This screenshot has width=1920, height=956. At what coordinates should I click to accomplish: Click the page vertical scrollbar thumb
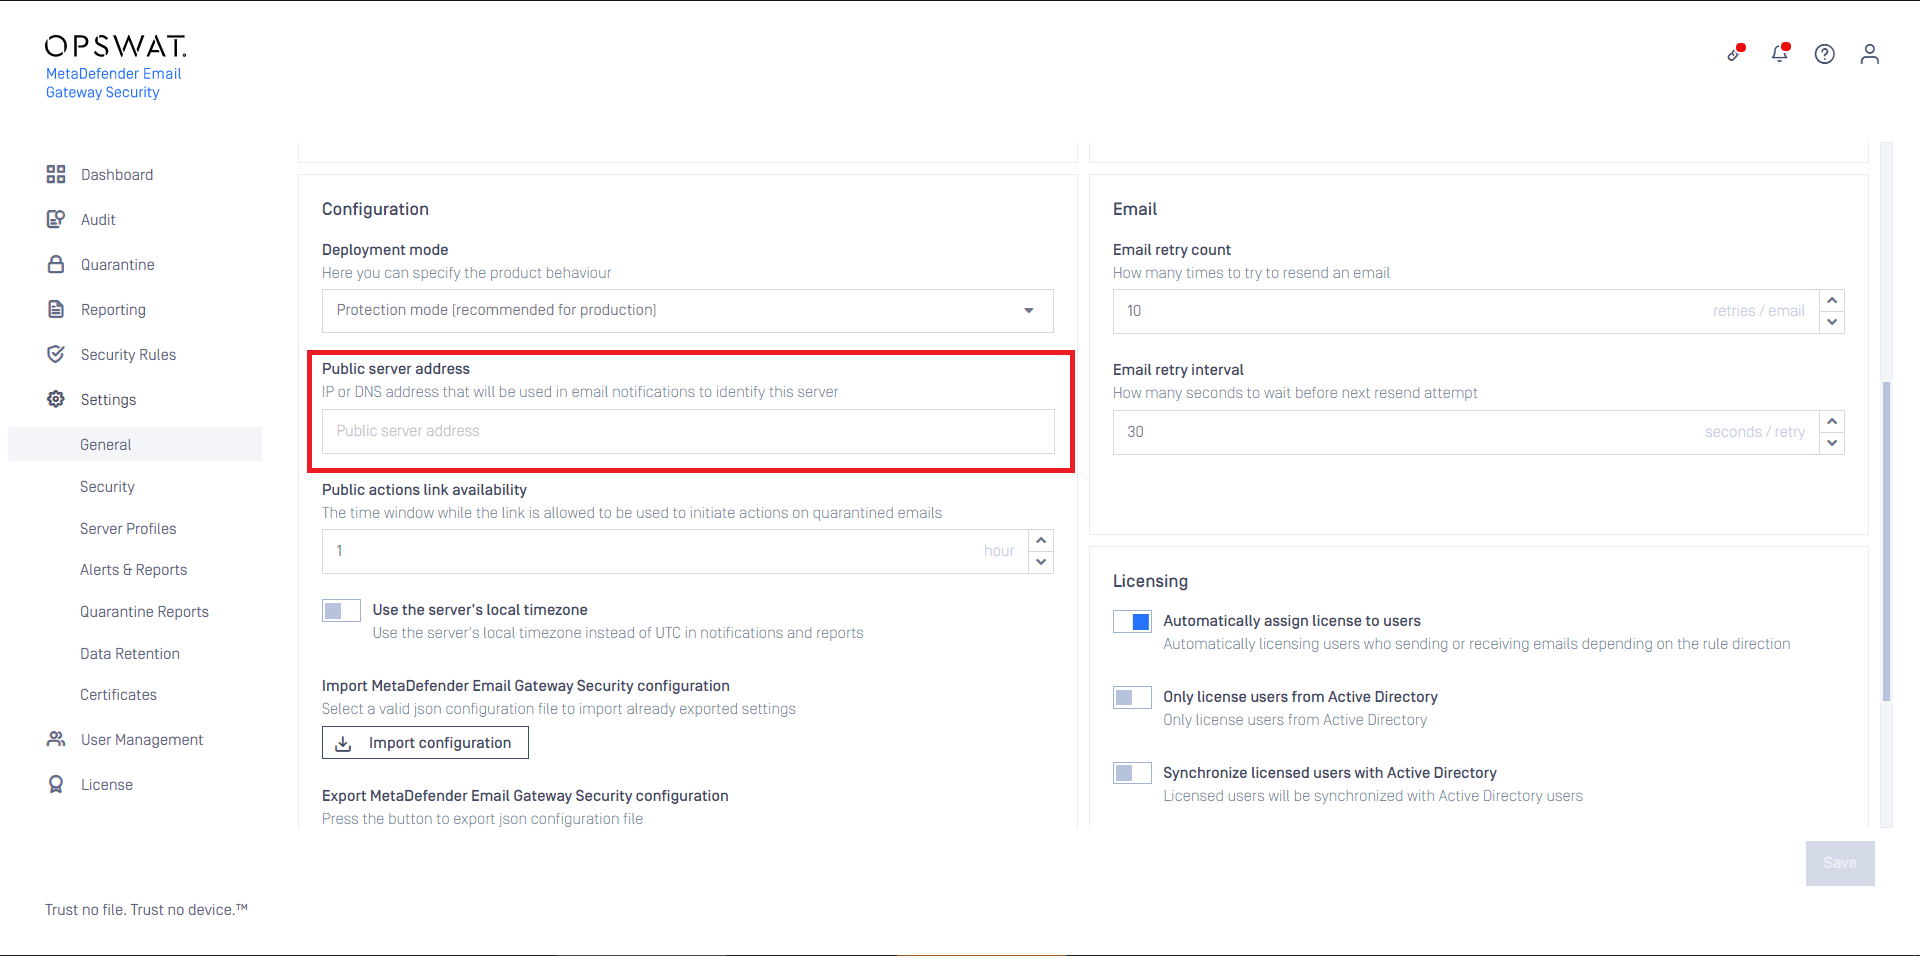click(x=1886, y=540)
